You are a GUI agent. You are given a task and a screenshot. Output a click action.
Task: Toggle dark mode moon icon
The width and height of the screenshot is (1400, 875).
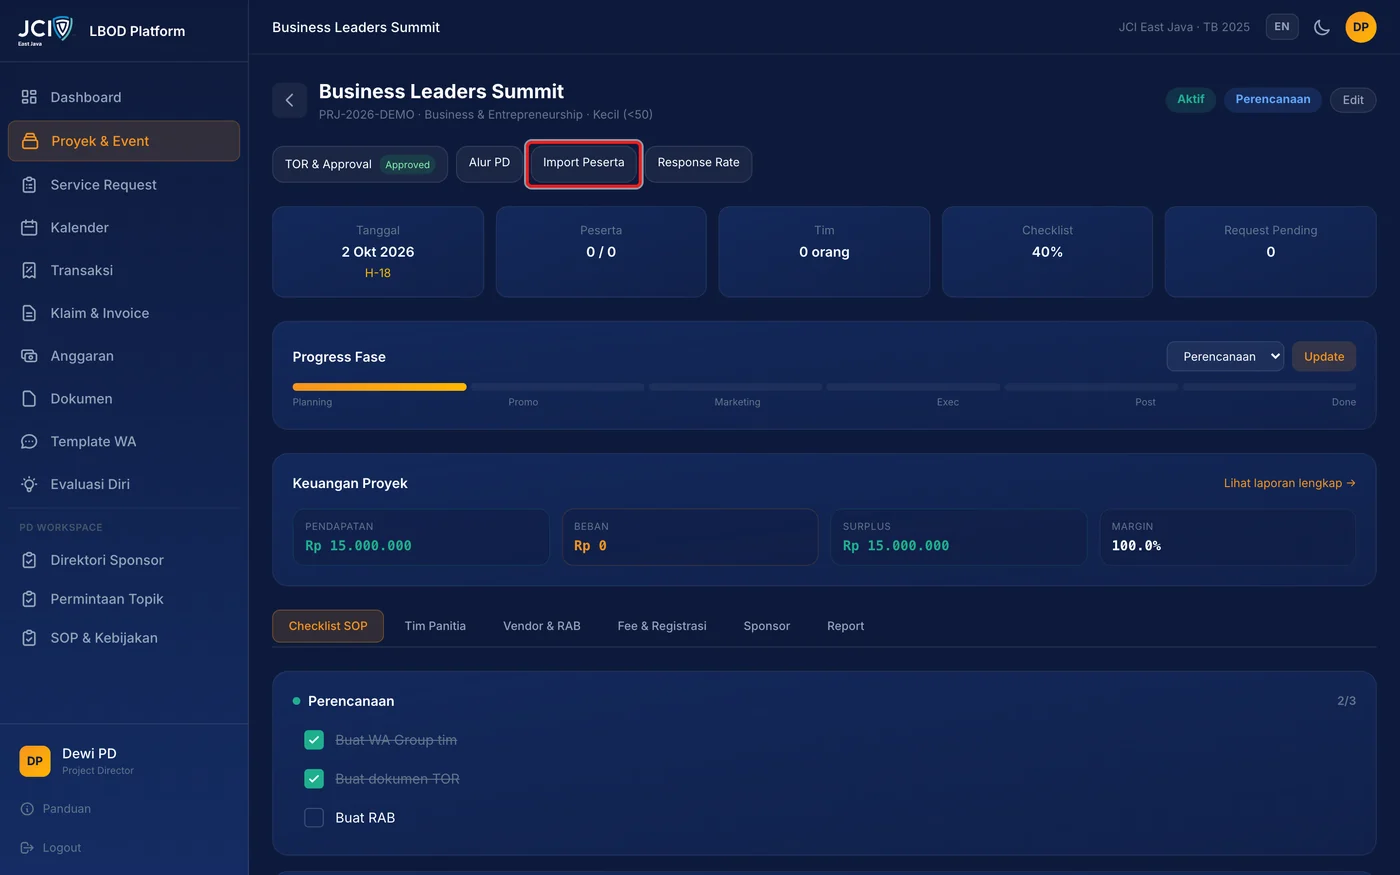pyautogui.click(x=1322, y=27)
